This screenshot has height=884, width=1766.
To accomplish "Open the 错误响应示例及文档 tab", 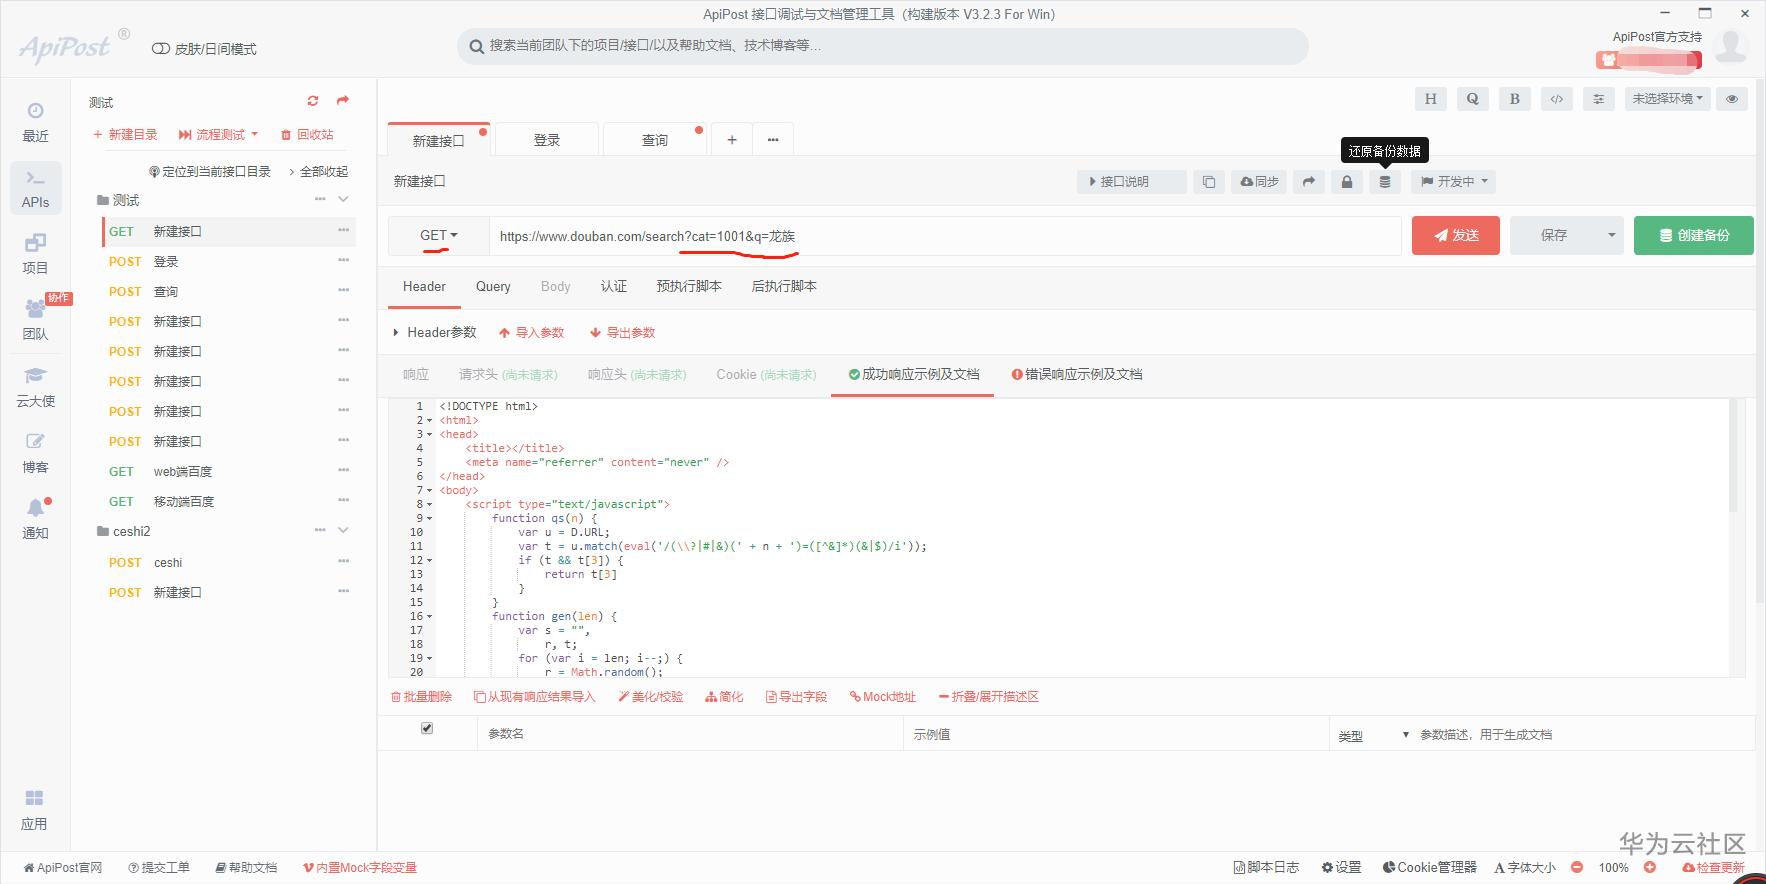I will pos(1077,375).
